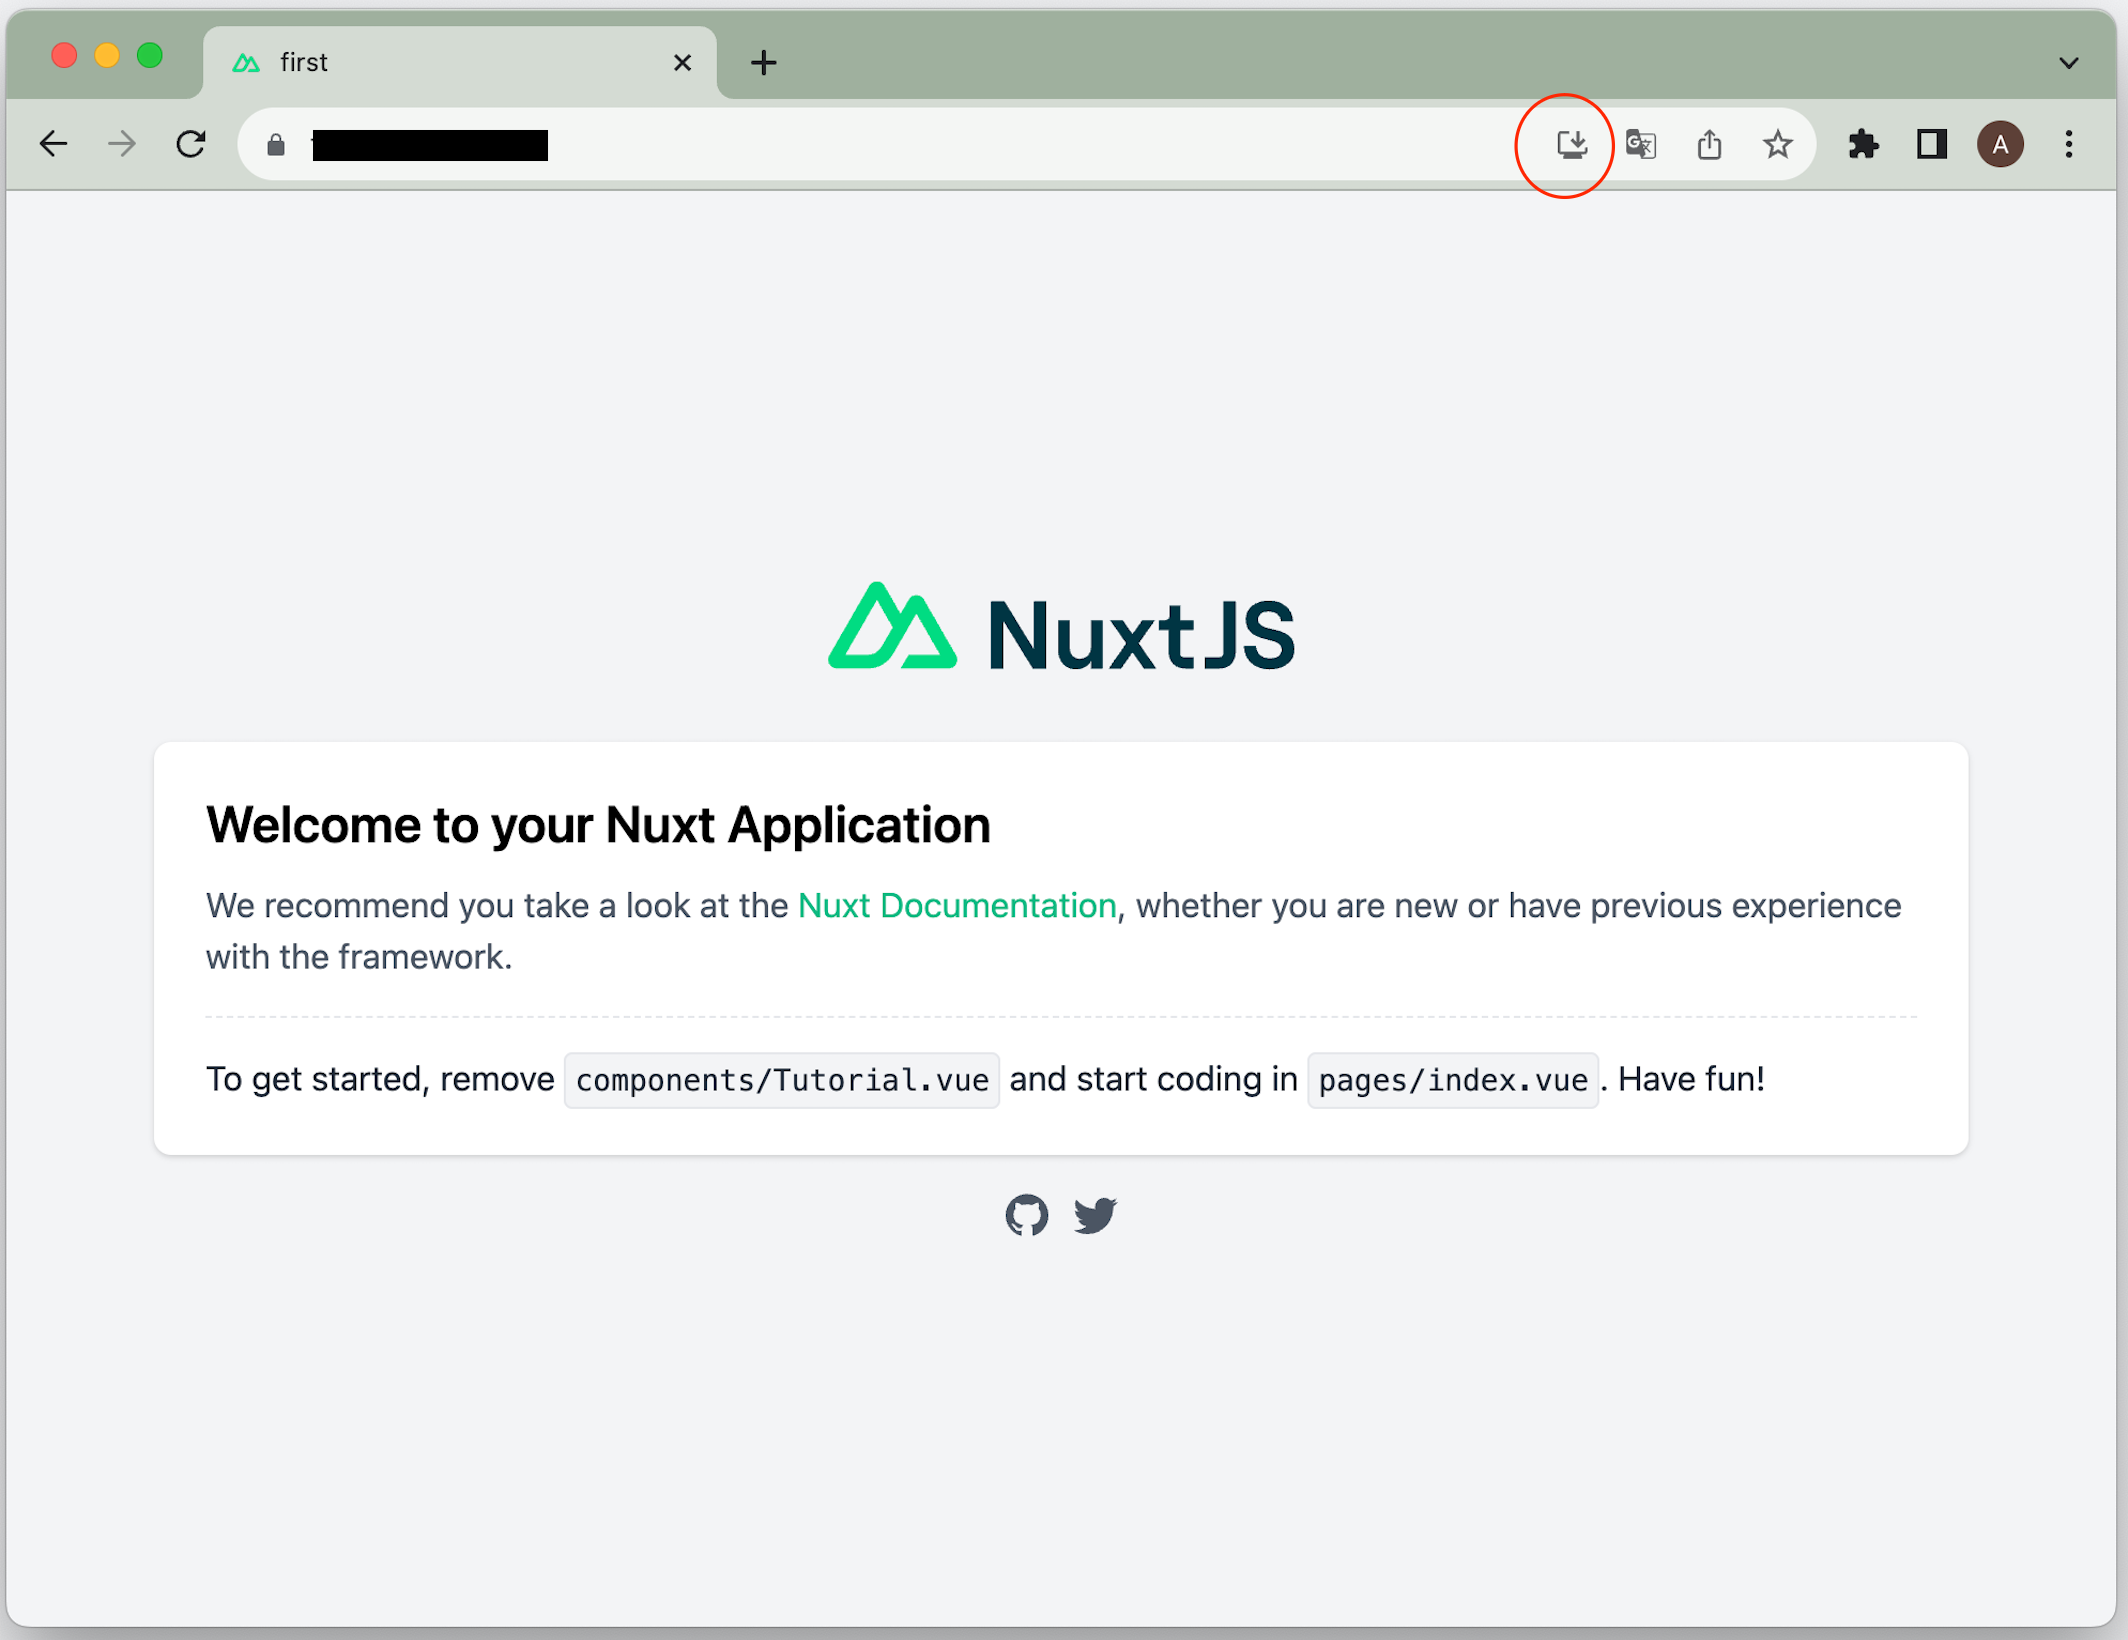Click the share page icon
Screen dimensions: 2128x1640
coord(1709,145)
